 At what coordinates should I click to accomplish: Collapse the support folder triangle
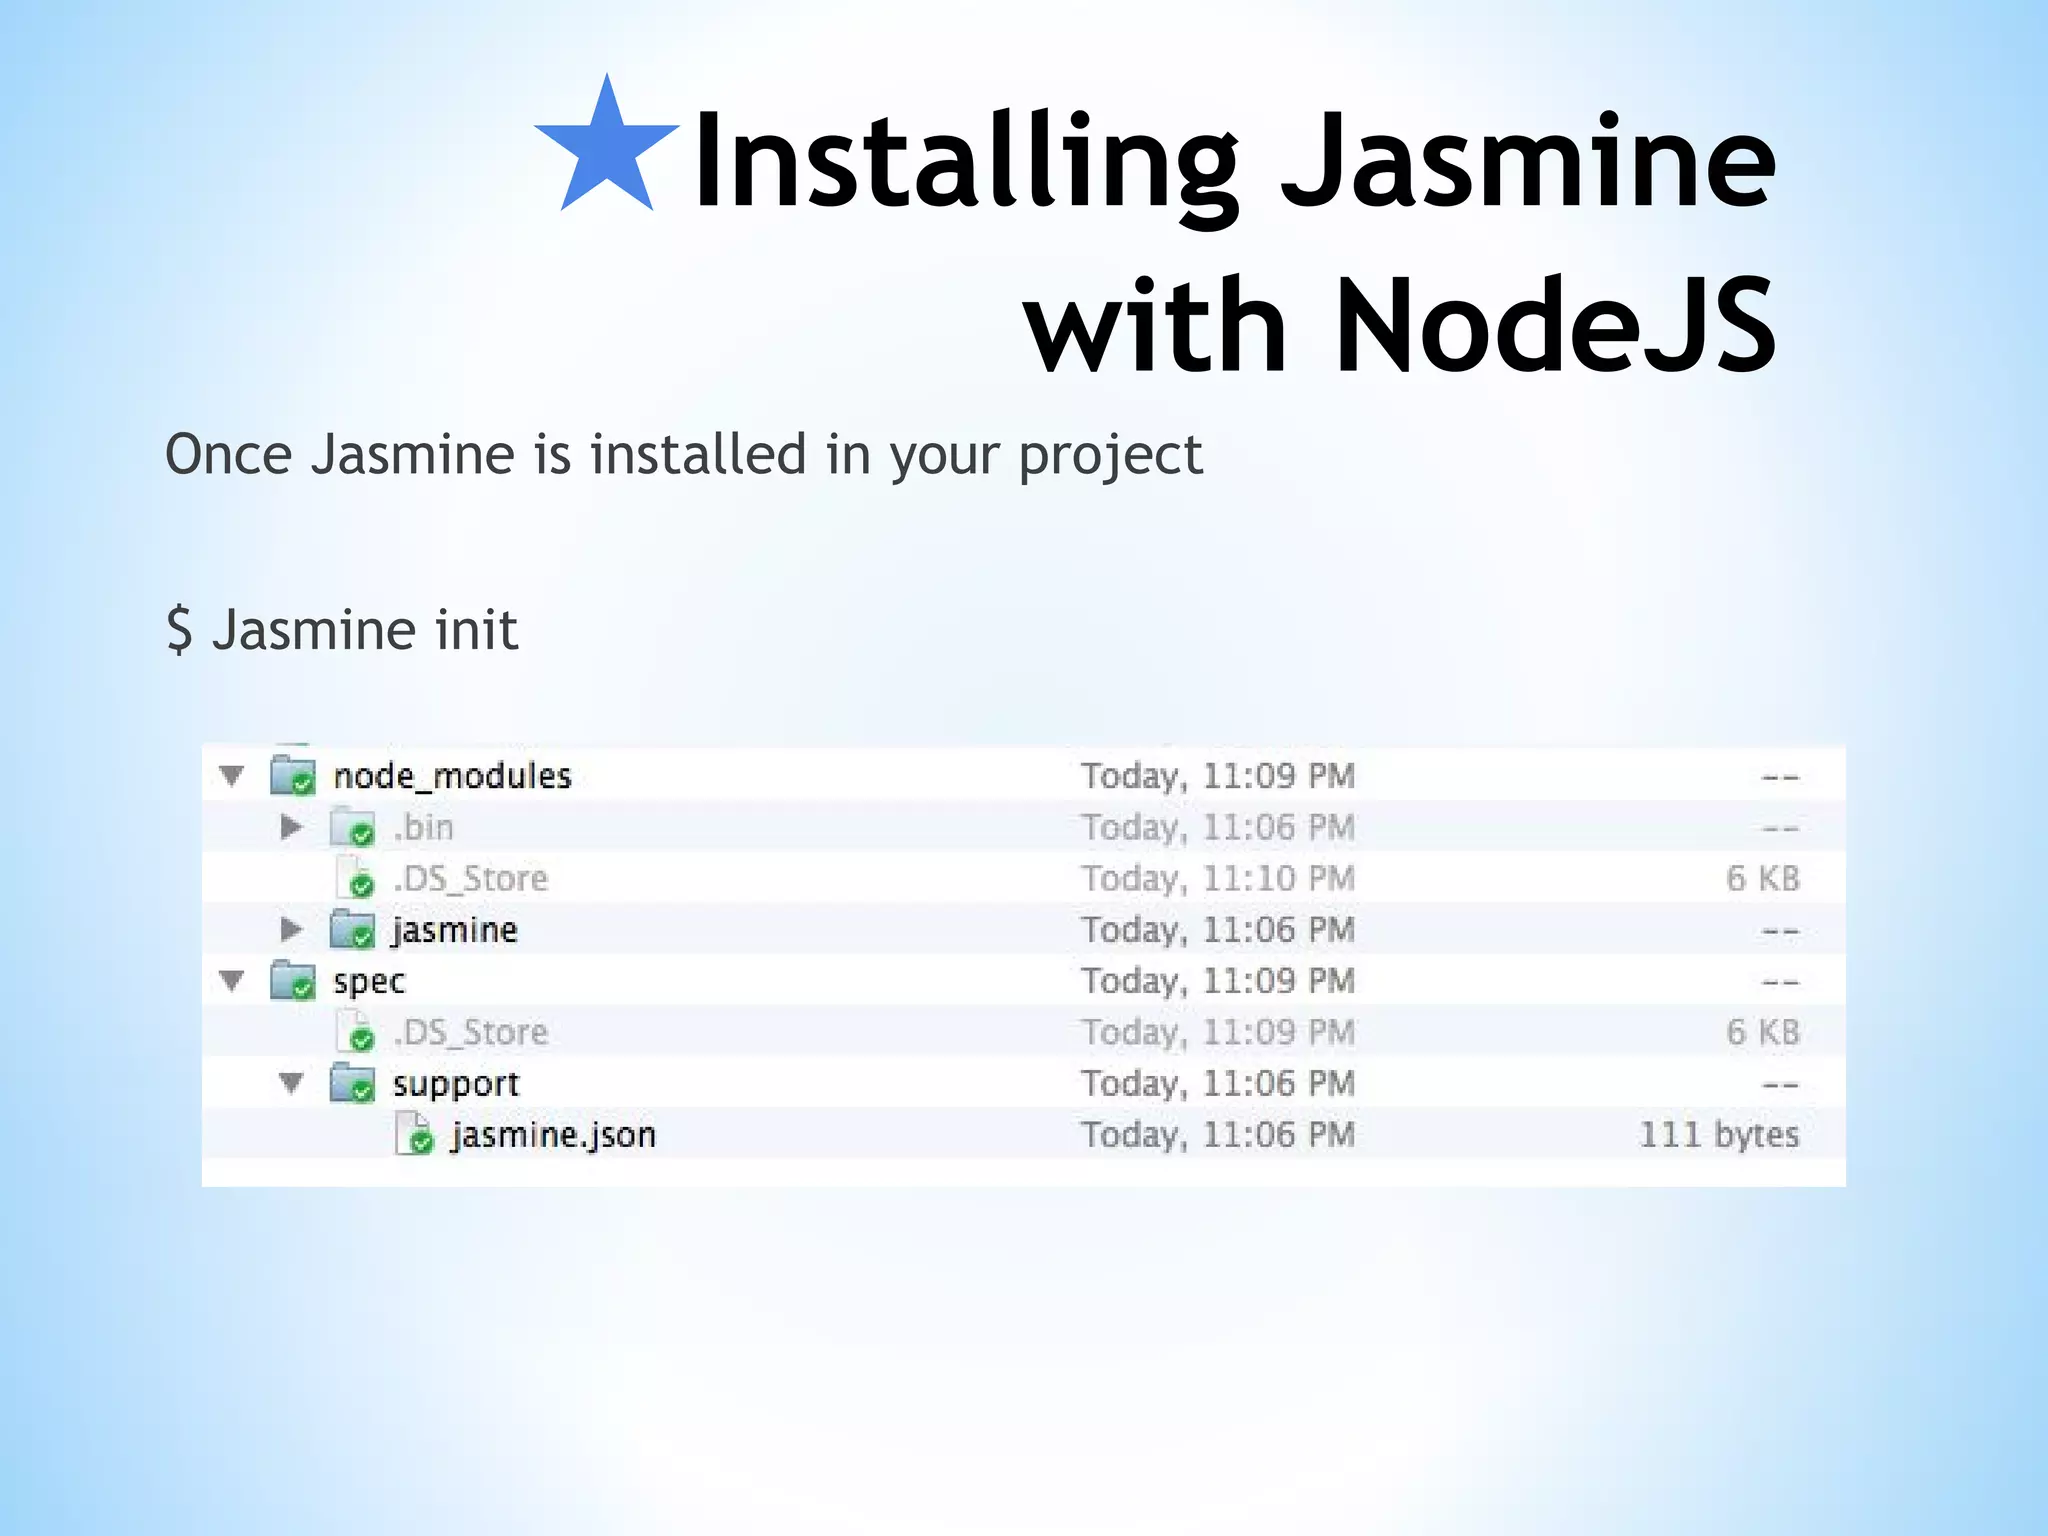point(291,1083)
